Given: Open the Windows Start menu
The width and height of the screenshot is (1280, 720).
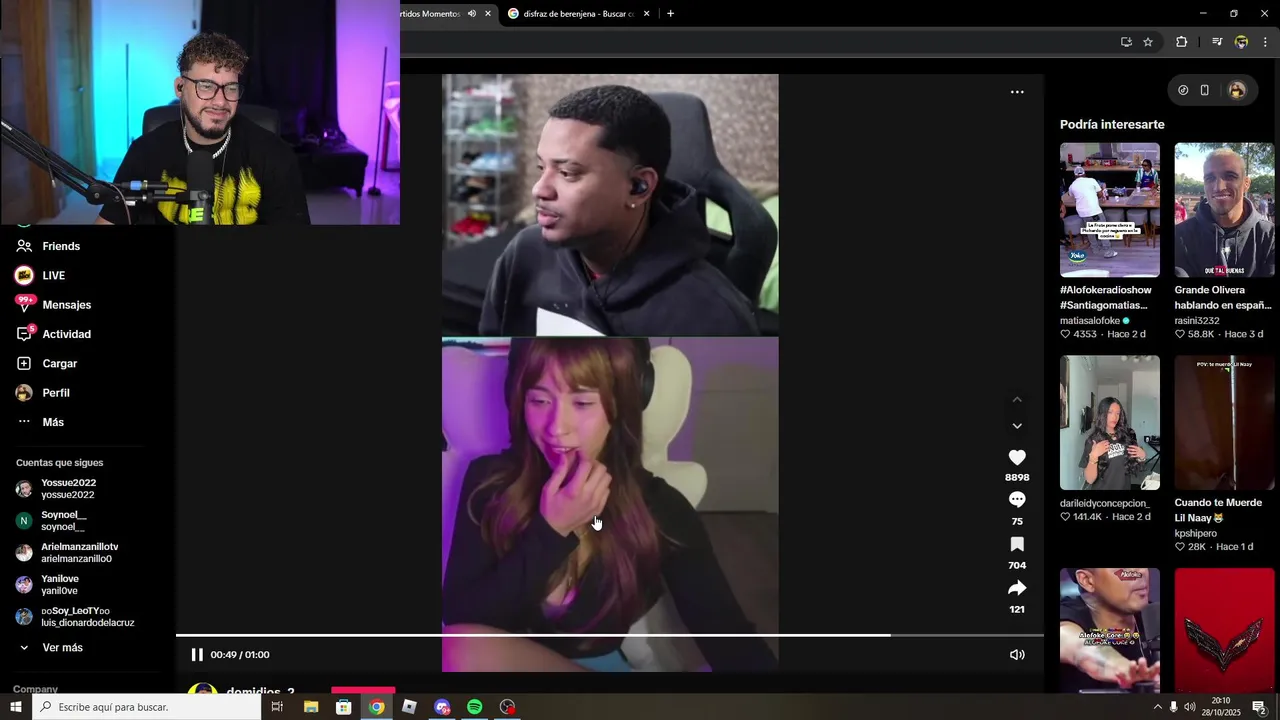Looking at the screenshot, I should 16,707.
